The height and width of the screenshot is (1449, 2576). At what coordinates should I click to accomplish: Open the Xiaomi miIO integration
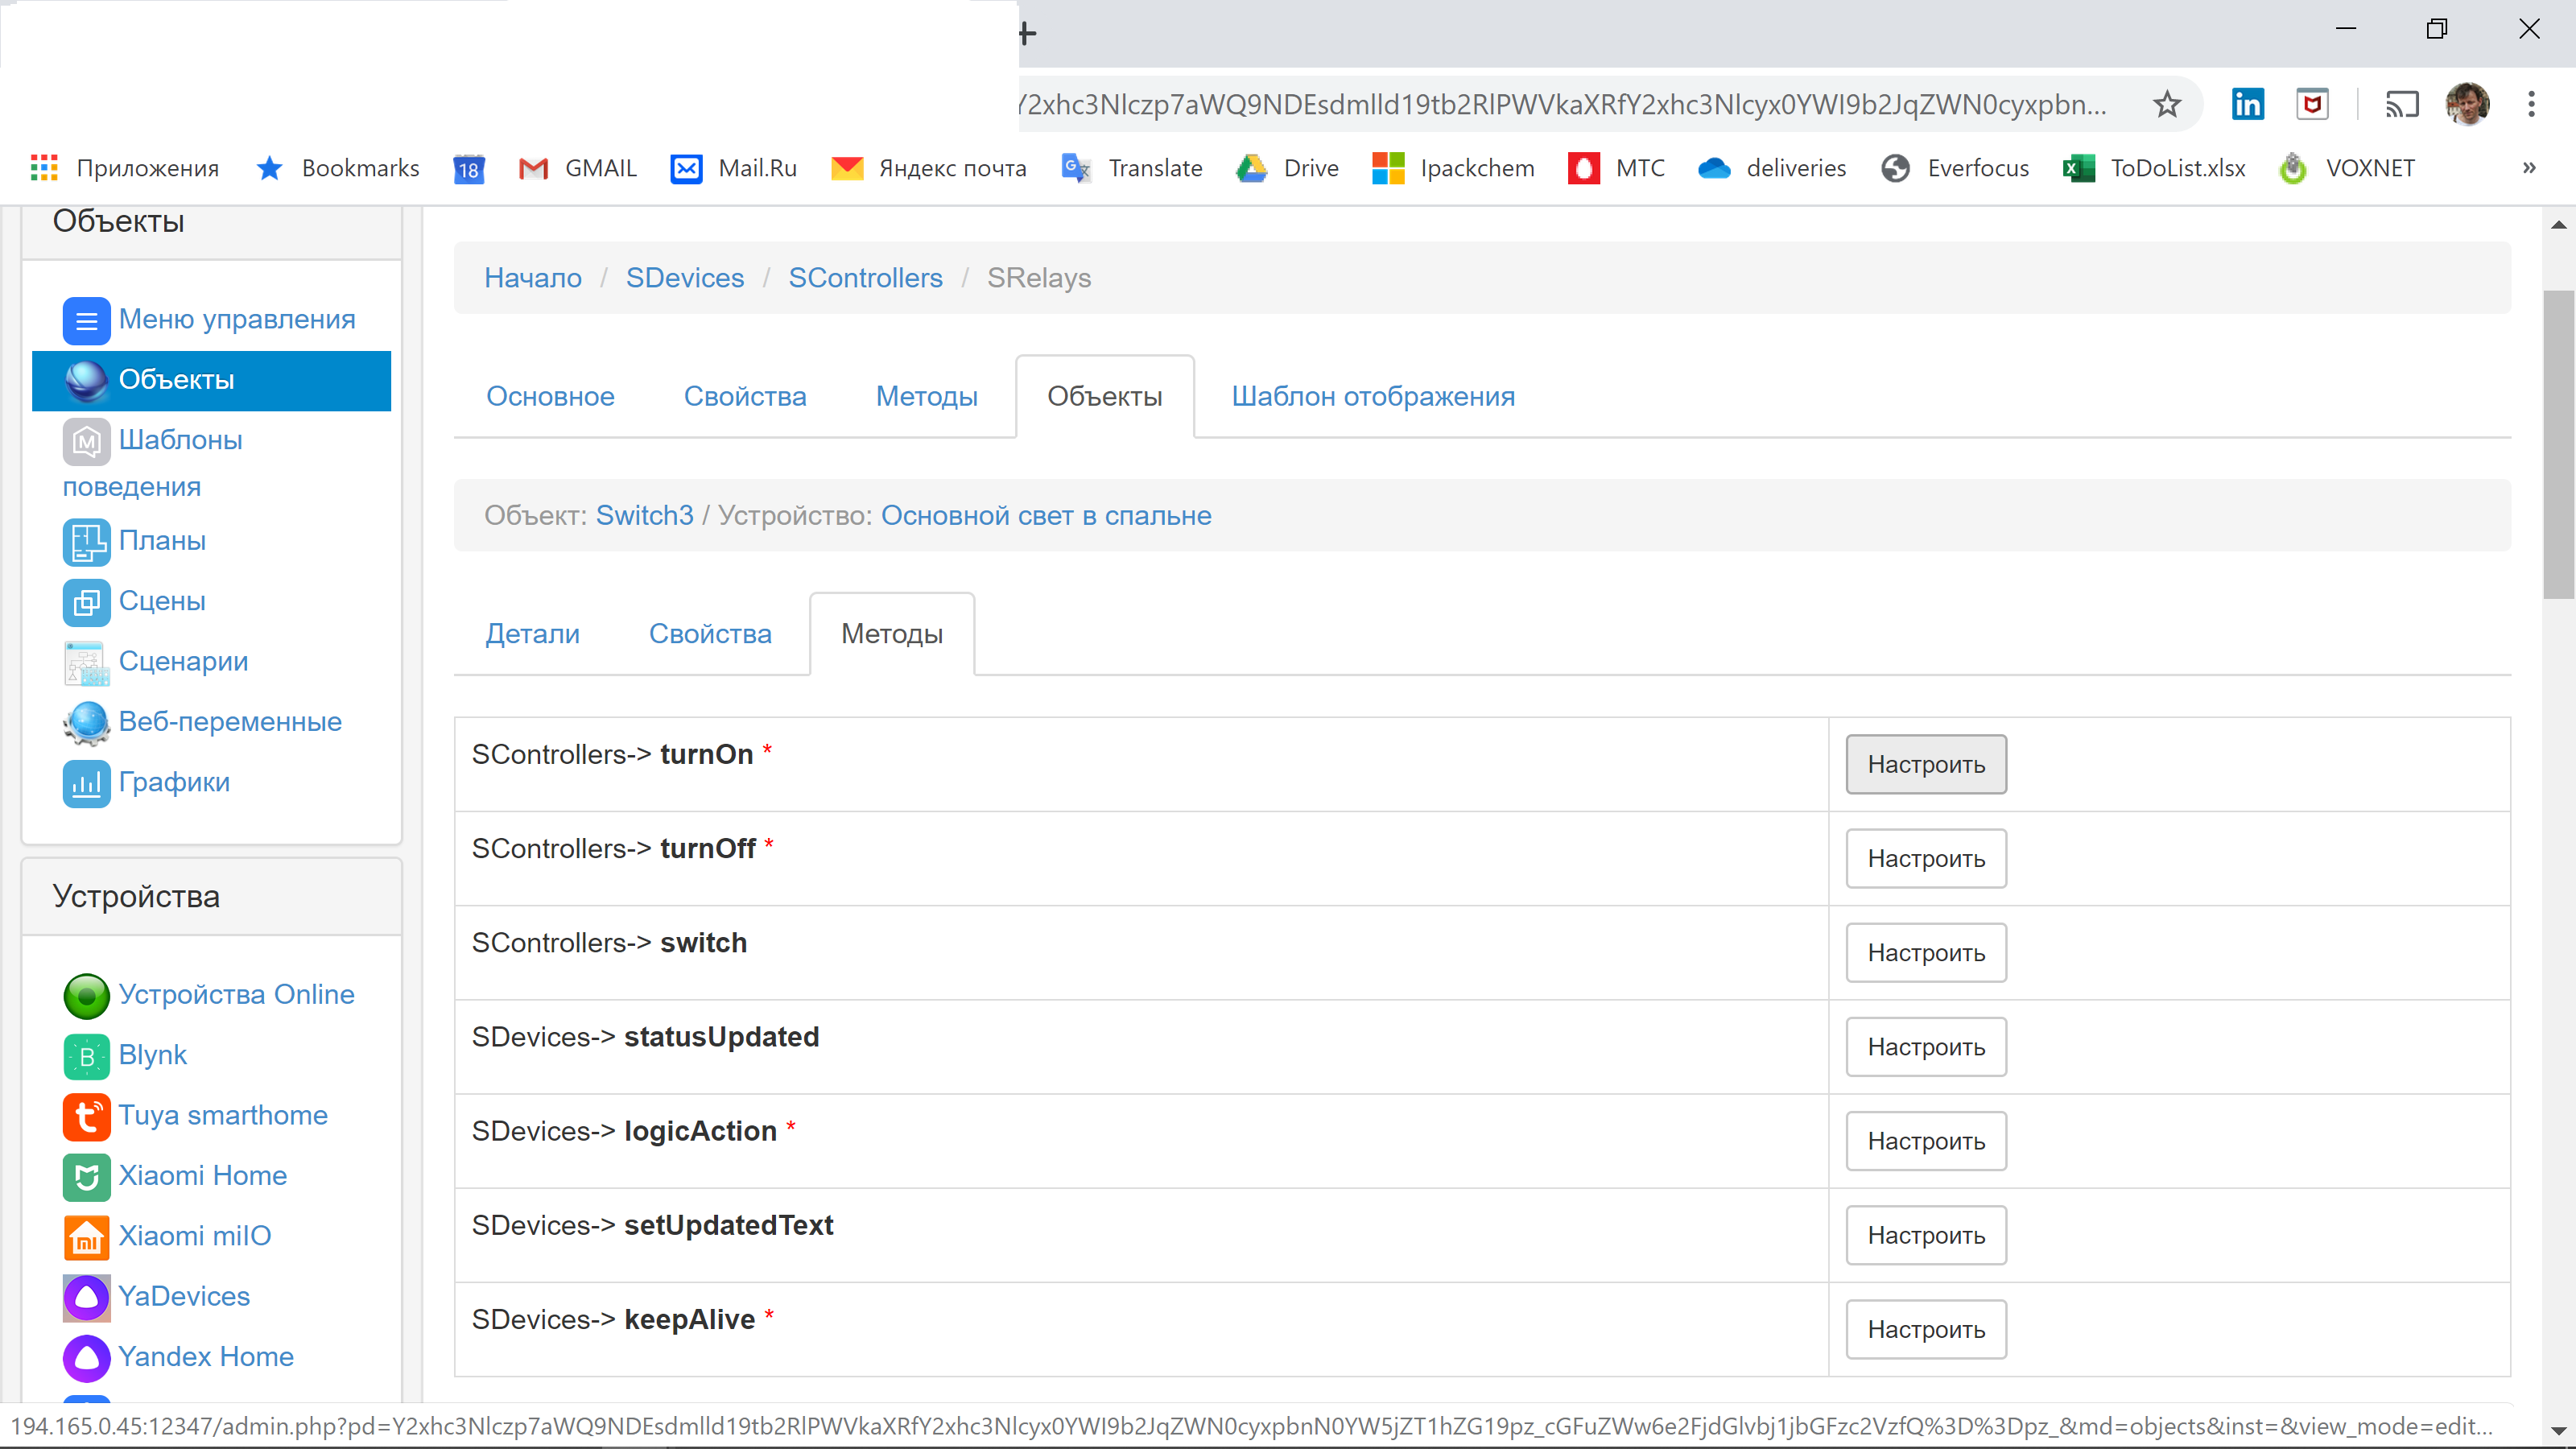(195, 1235)
